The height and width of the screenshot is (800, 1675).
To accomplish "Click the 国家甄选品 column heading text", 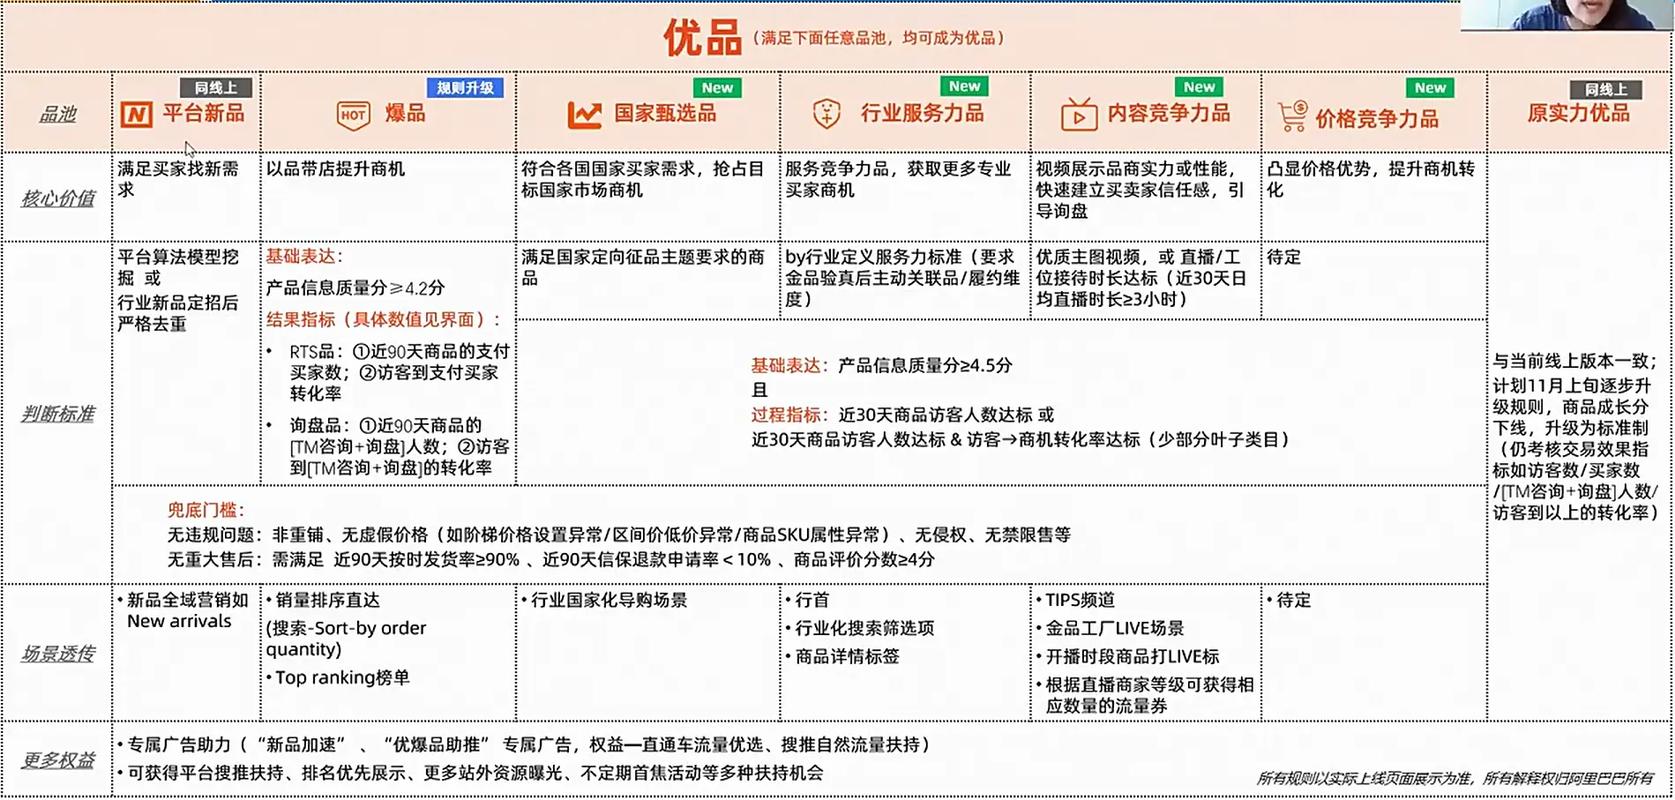I will tap(665, 113).
